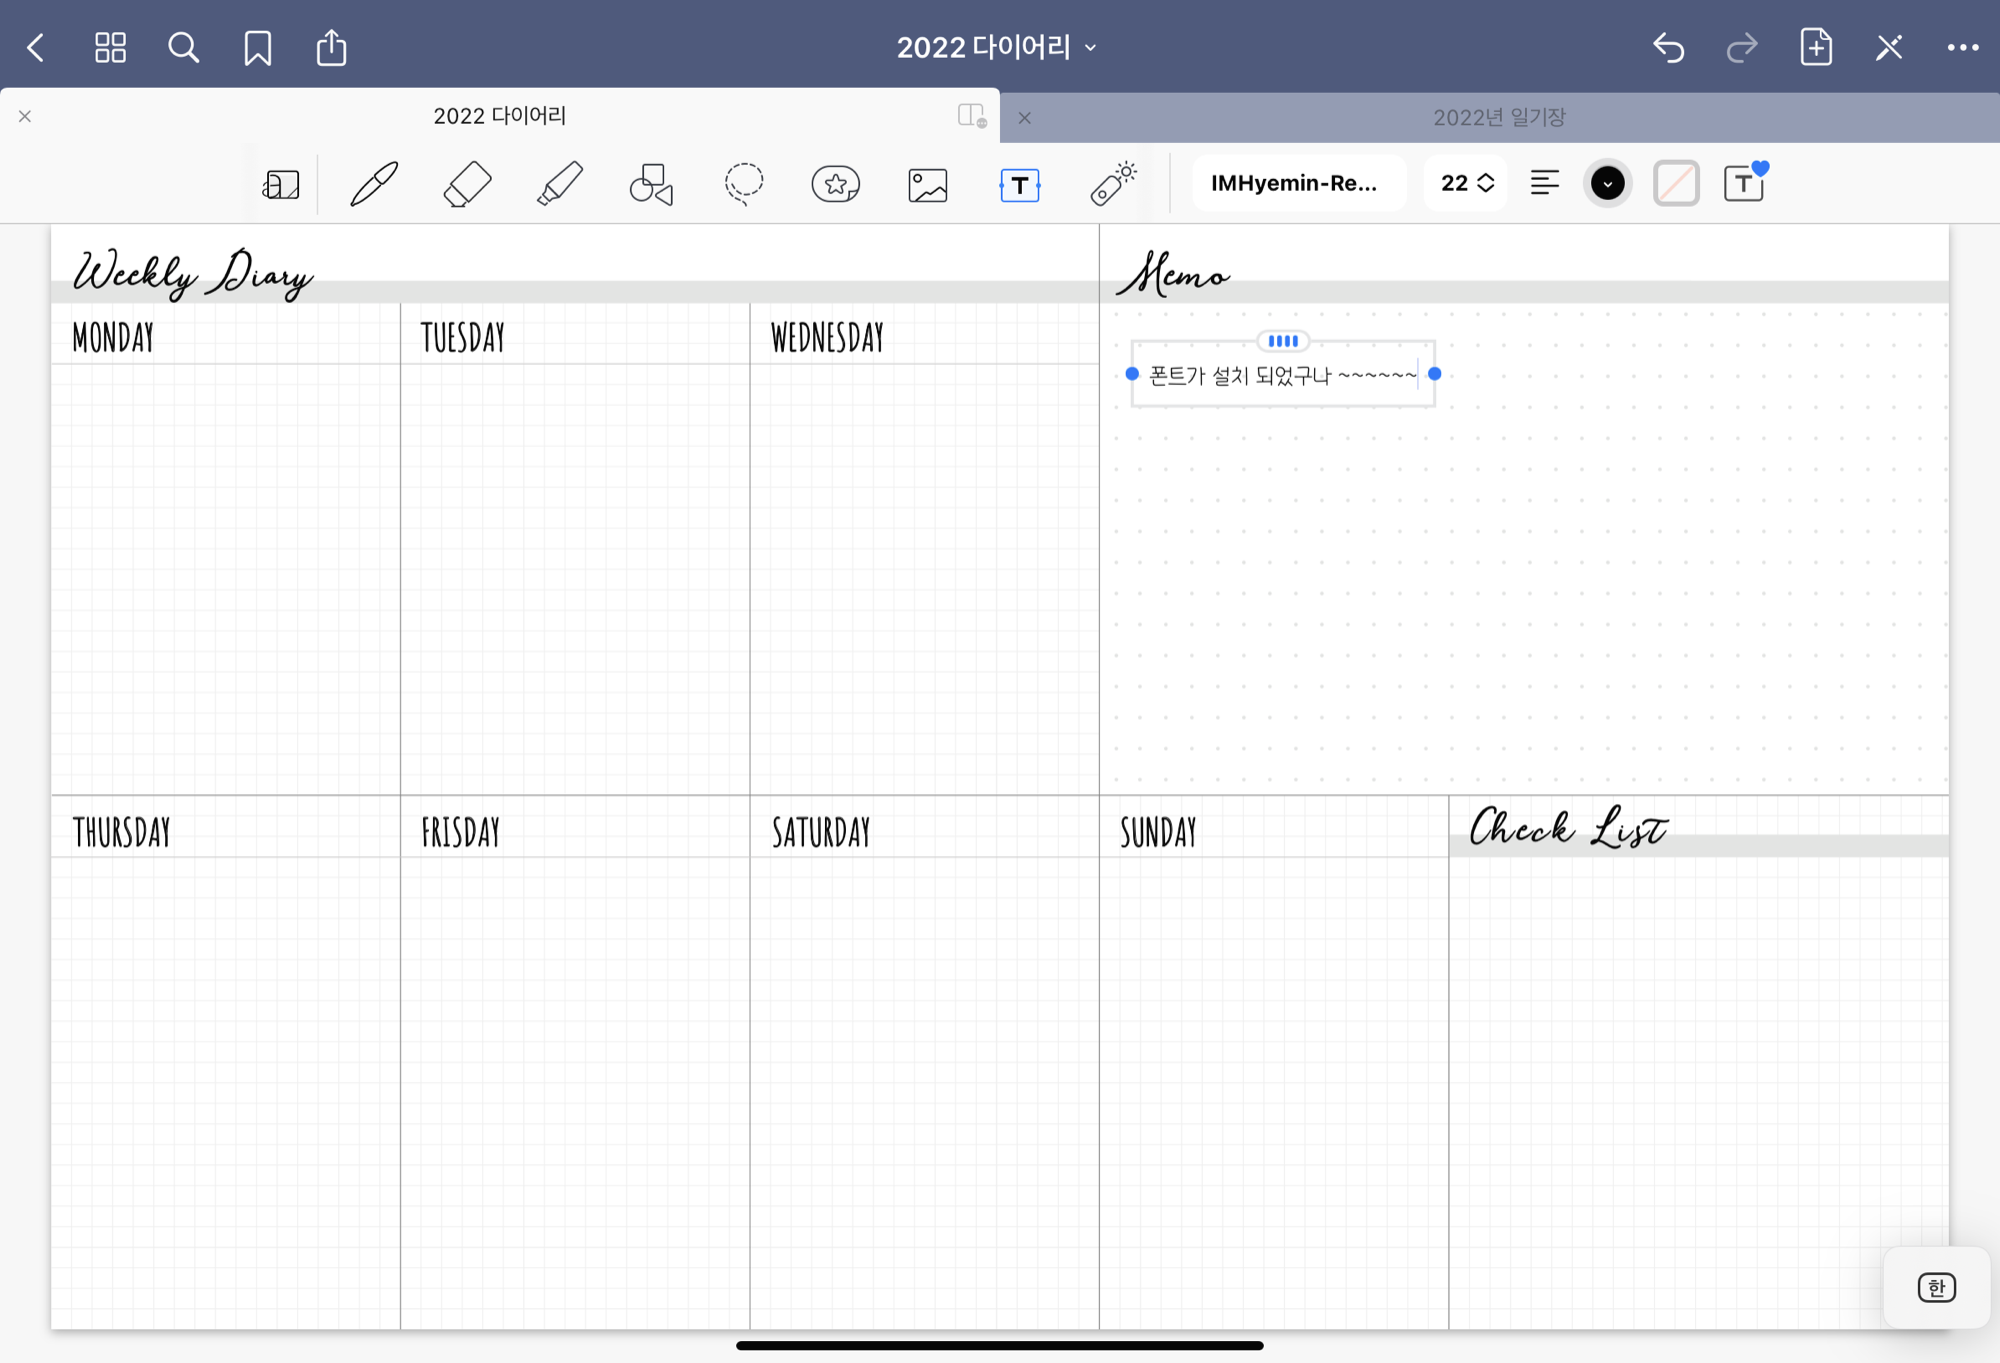
Task: Redo the last action
Action: click(1742, 47)
